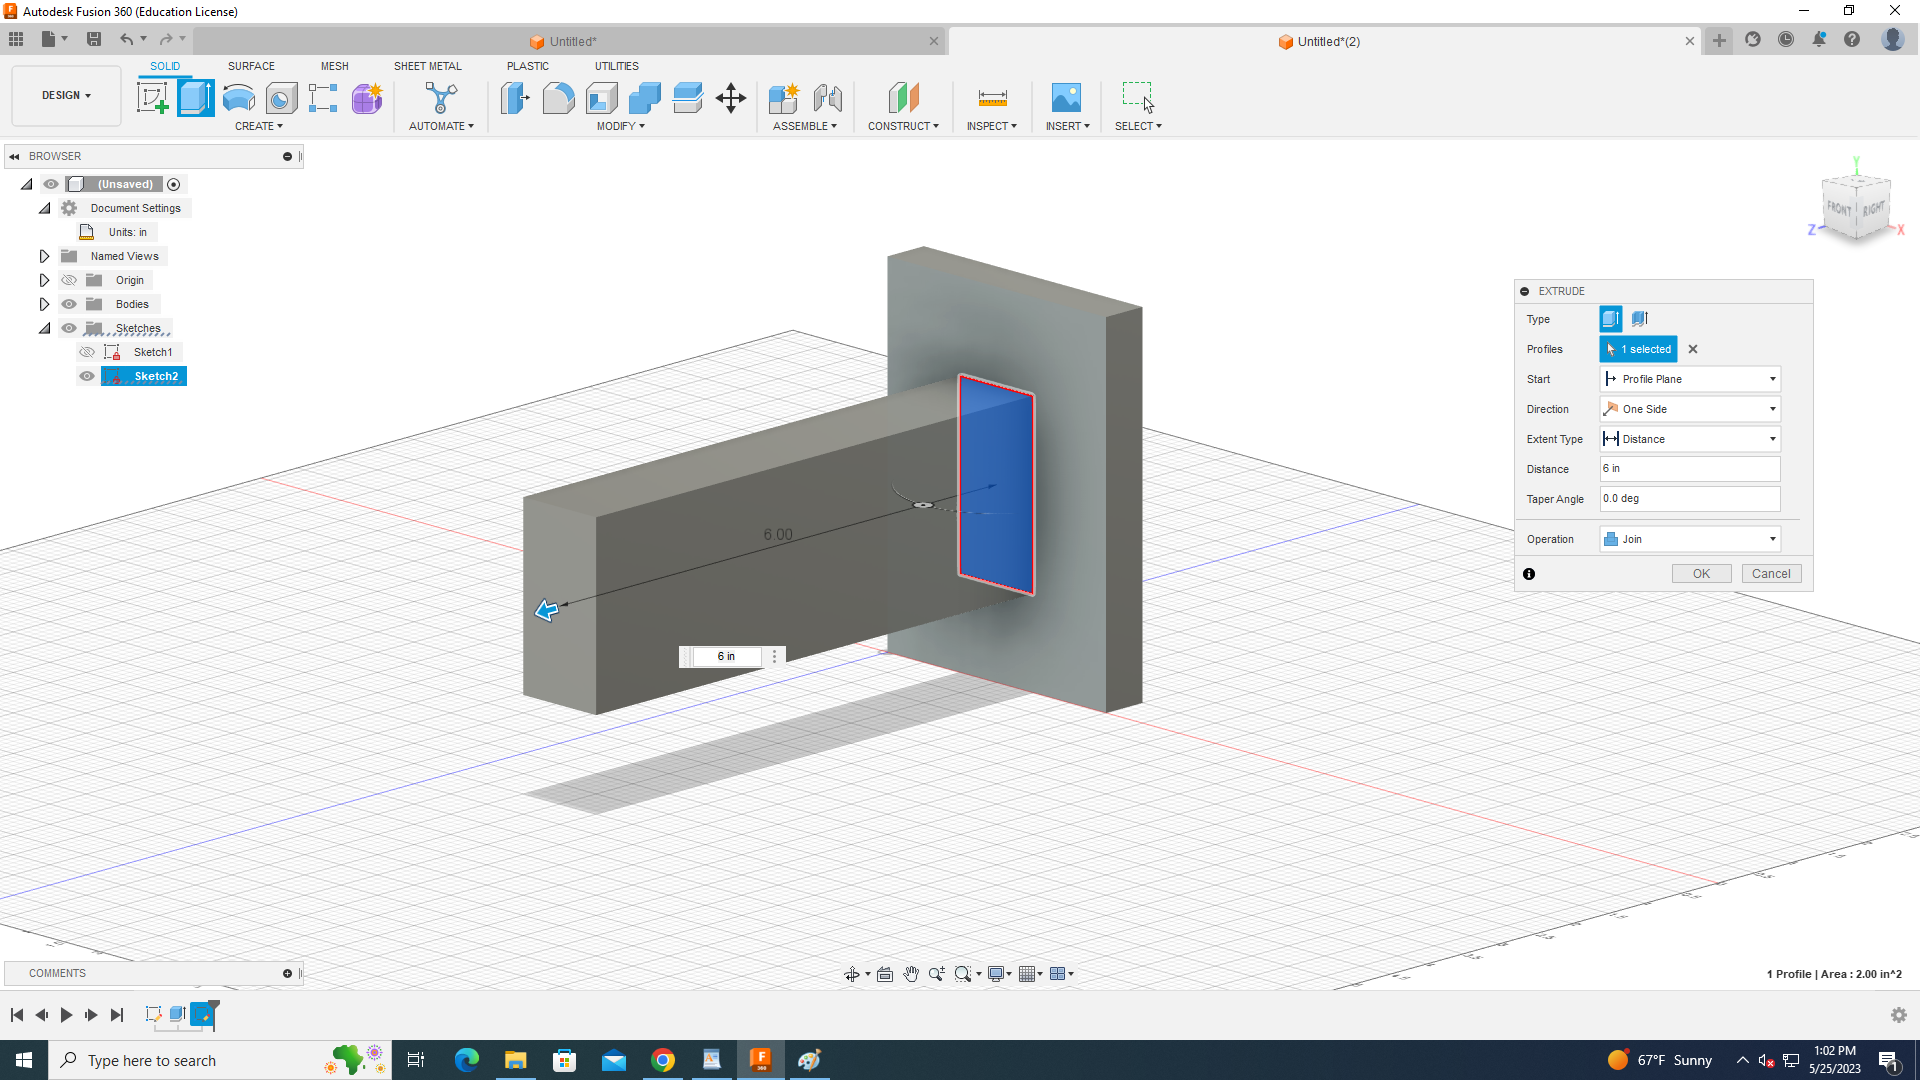Open the SHEET METAL tab
The image size is (1920, 1080).
click(427, 66)
